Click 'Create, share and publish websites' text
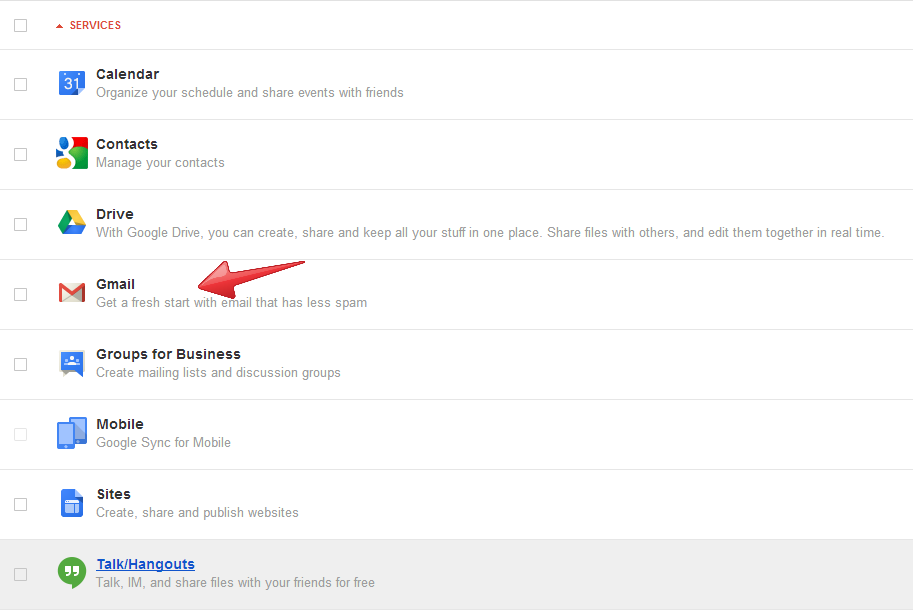The height and width of the screenshot is (610, 913). click(x=197, y=512)
